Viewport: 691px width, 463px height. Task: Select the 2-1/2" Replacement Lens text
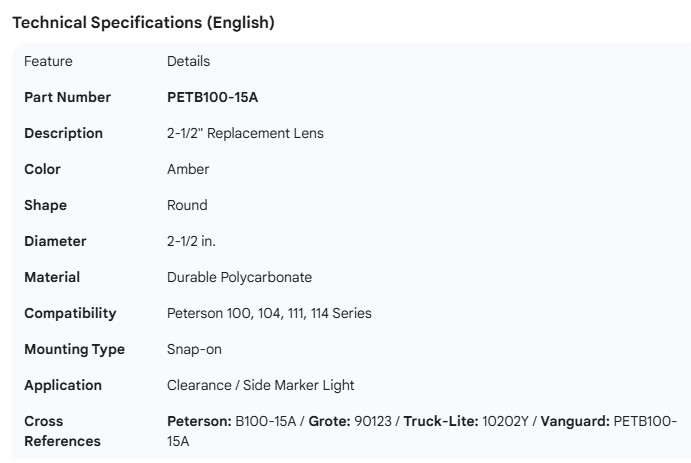(245, 133)
